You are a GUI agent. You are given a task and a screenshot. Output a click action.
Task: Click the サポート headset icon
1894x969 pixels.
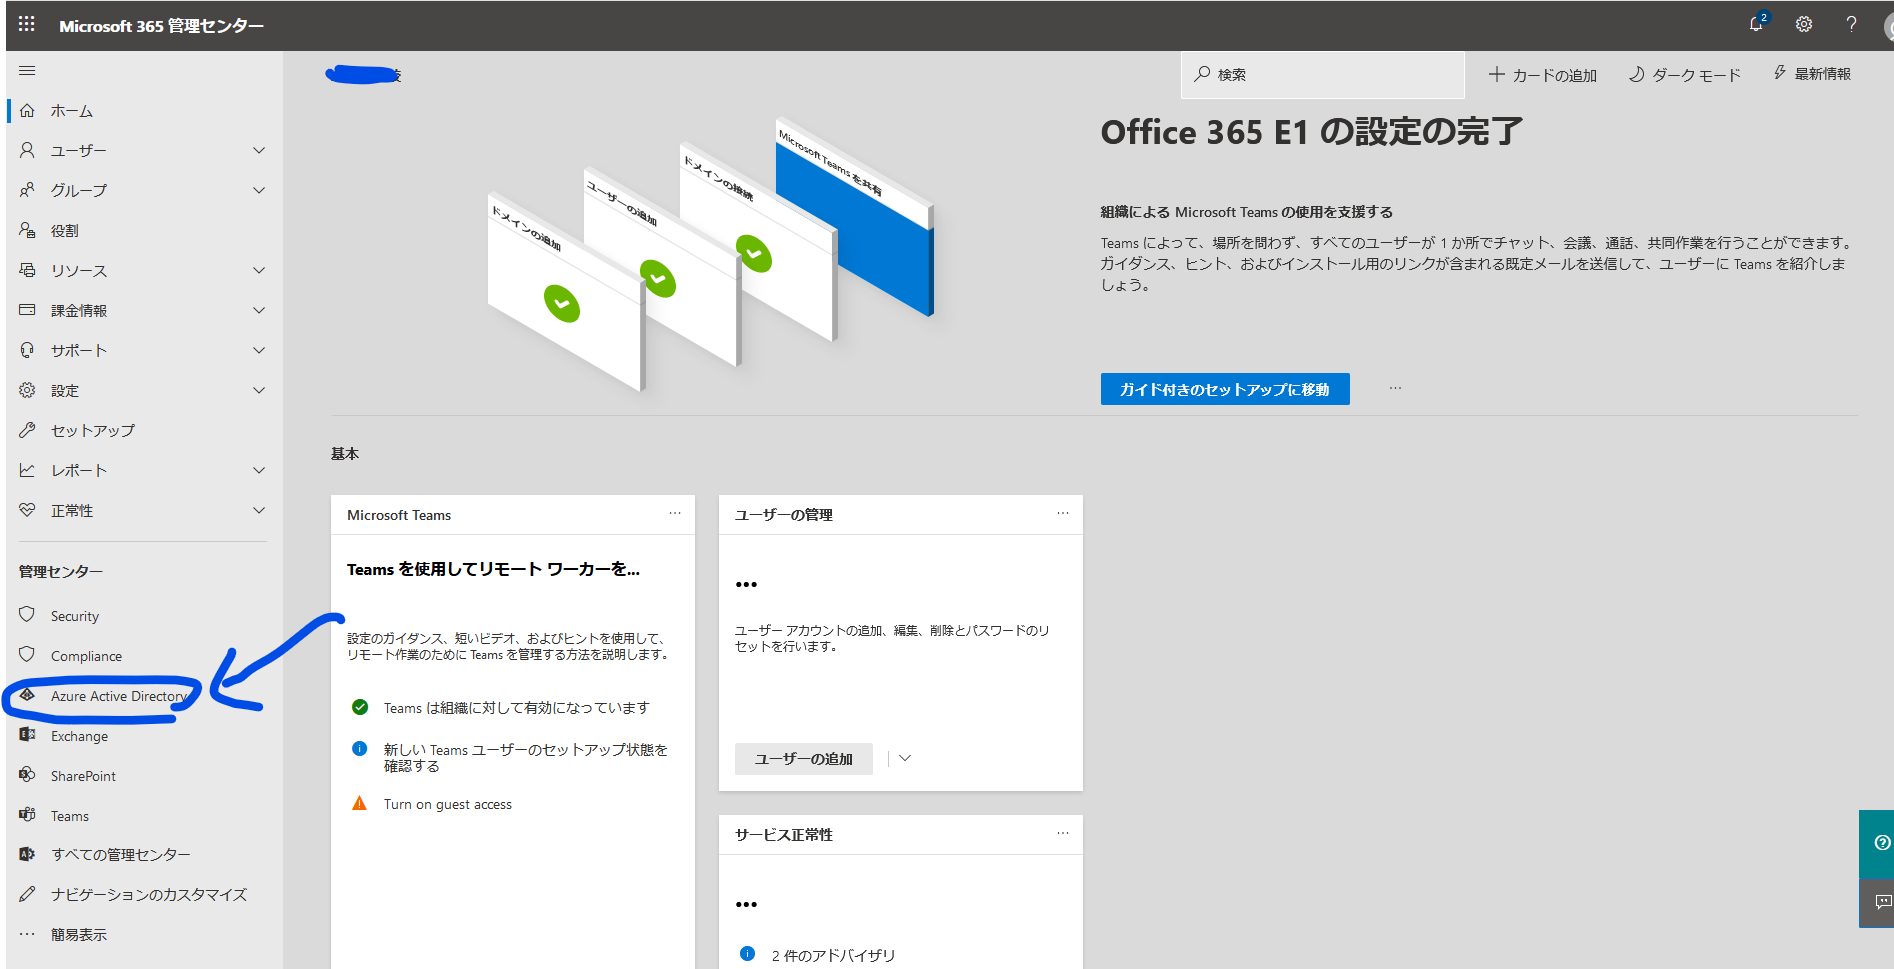[x=27, y=350]
